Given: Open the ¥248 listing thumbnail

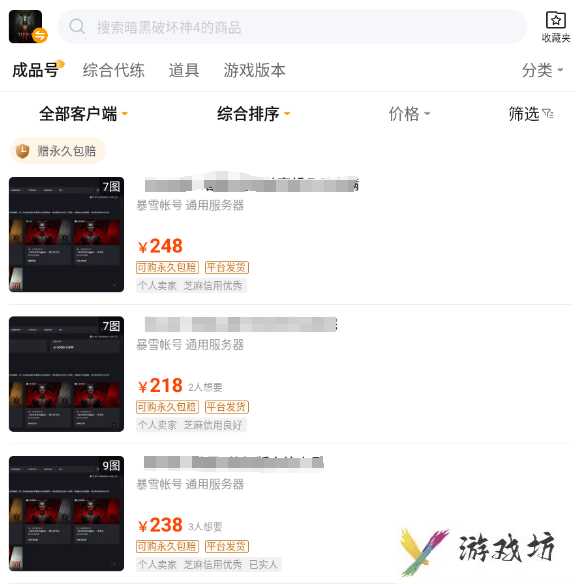Looking at the screenshot, I should [x=66, y=234].
